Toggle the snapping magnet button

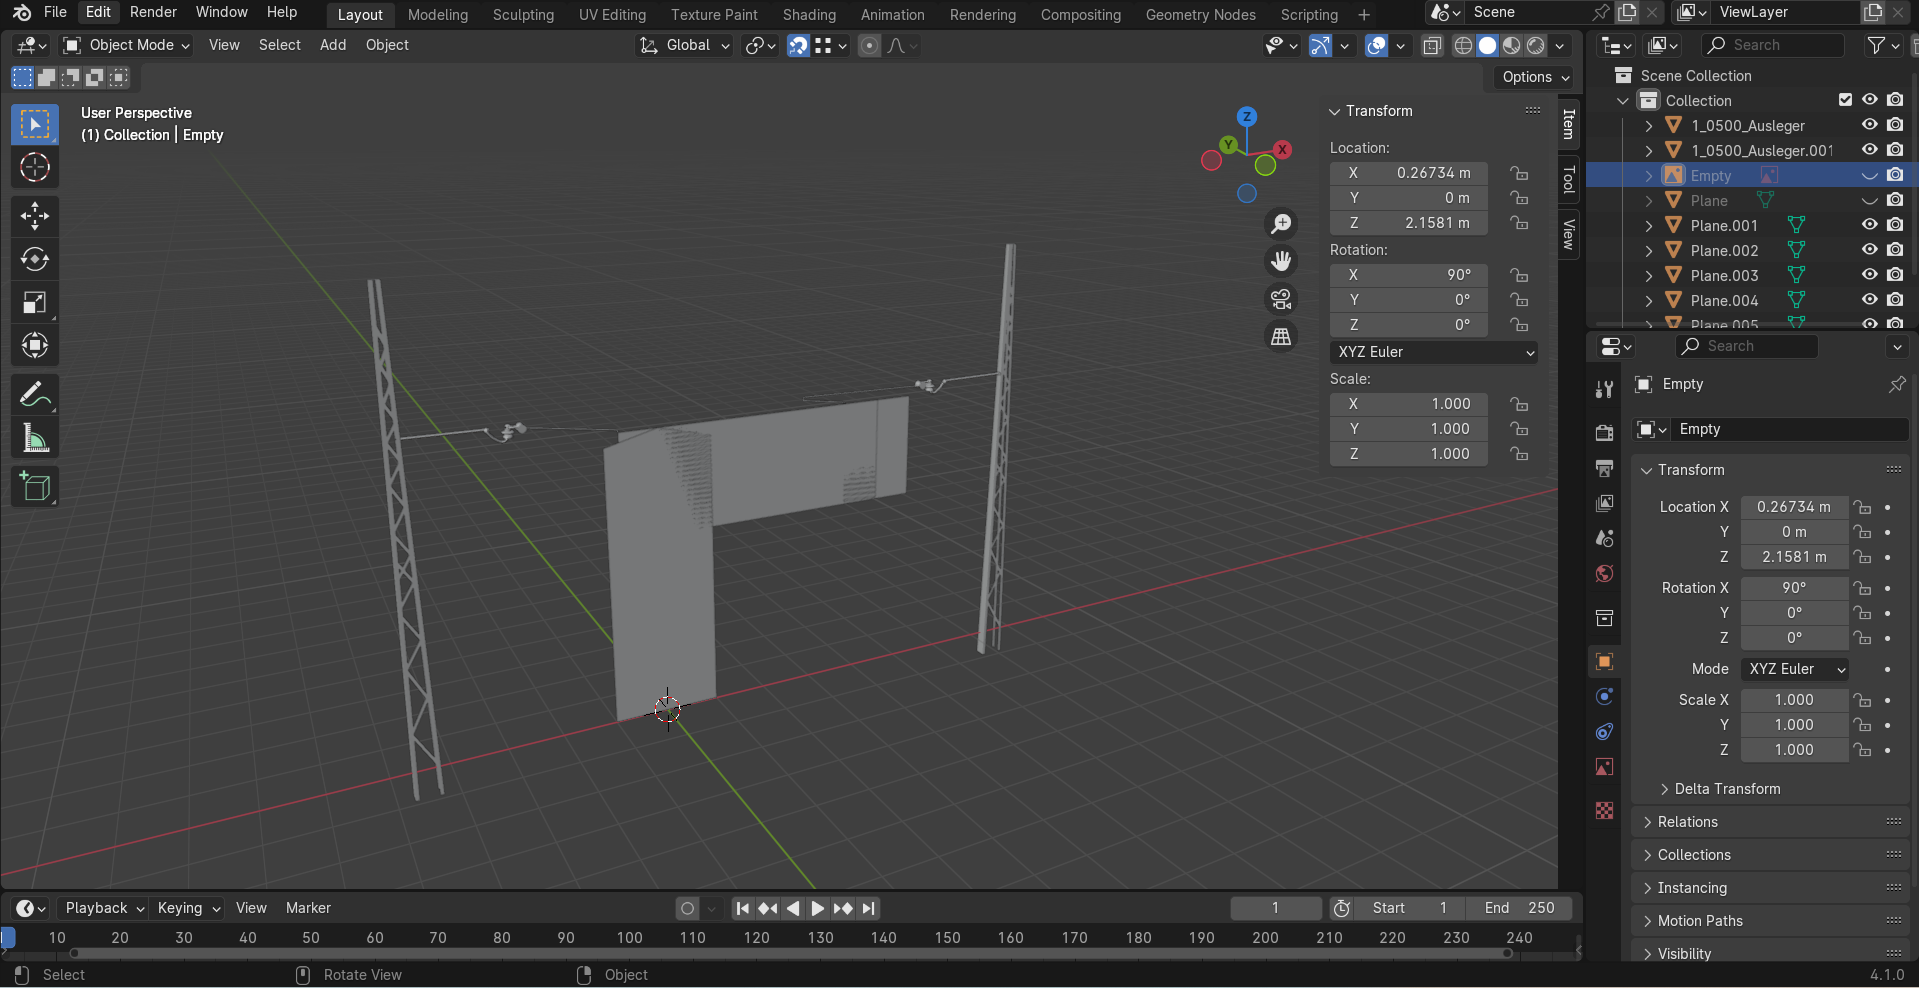click(x=798, y=46)
